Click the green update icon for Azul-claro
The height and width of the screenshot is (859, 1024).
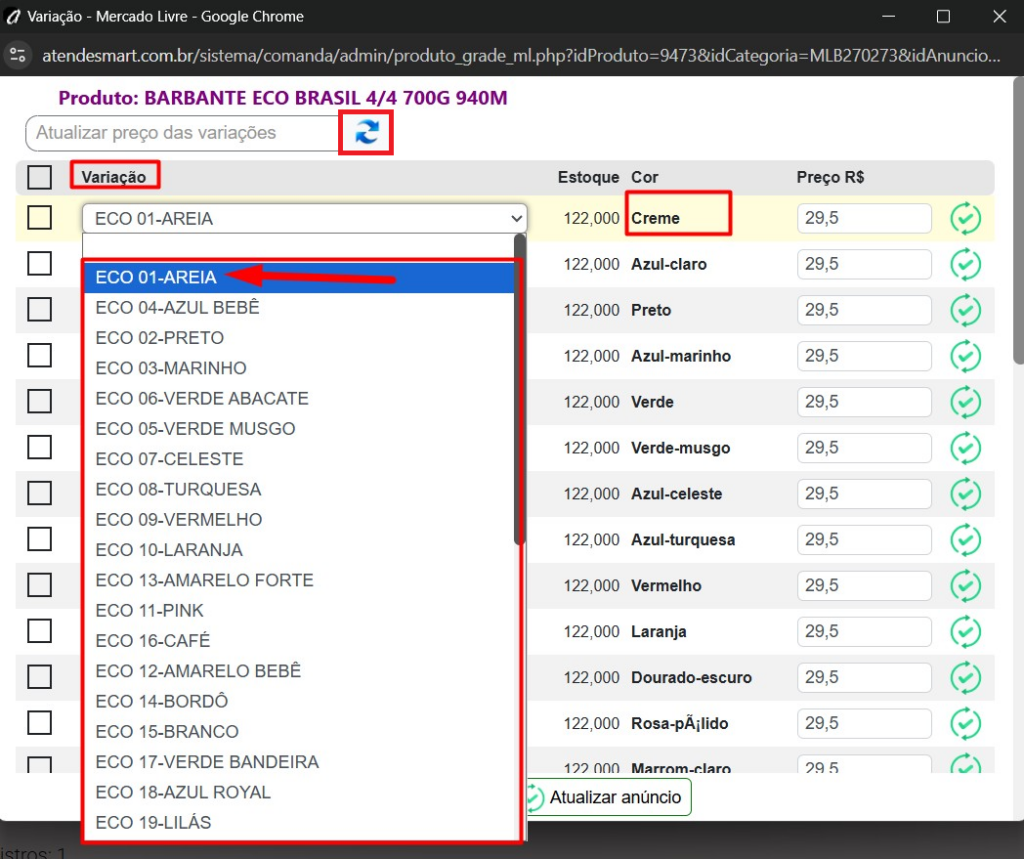pos(966,264)
